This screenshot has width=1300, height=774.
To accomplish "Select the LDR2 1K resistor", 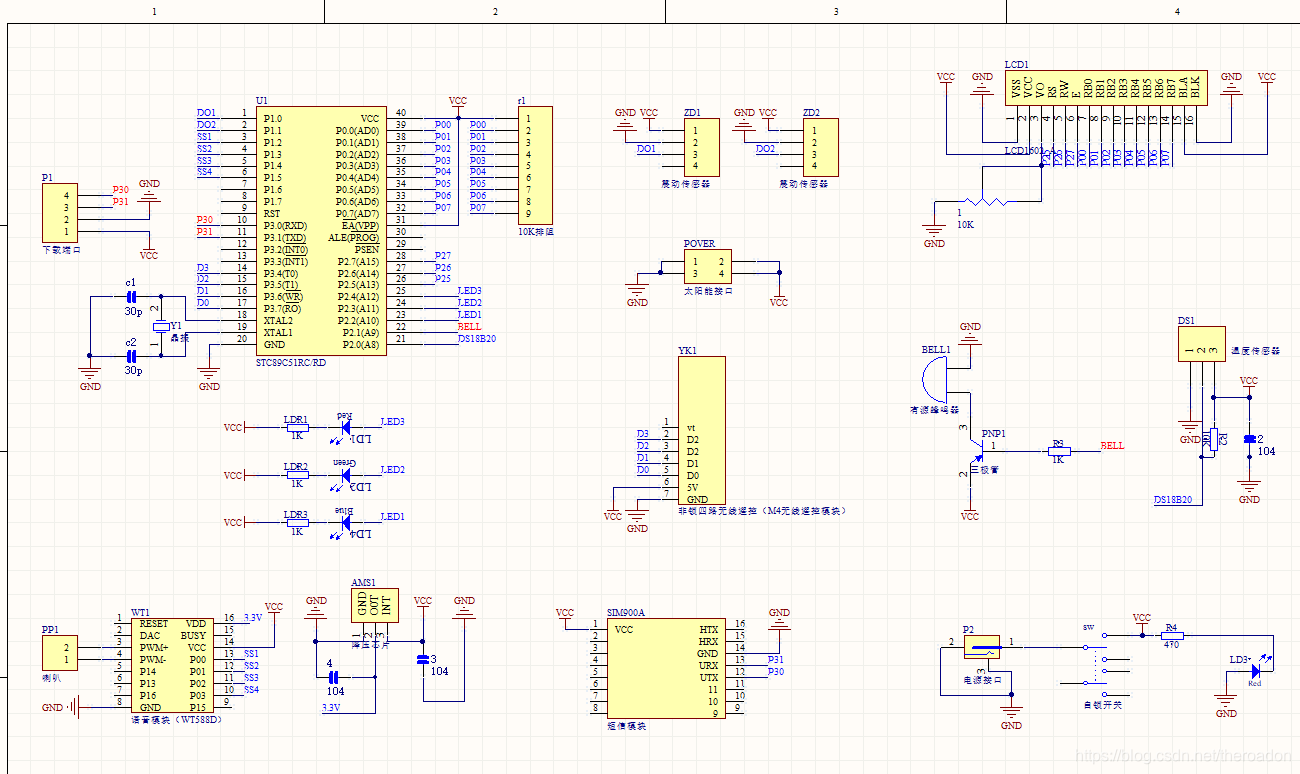I will [296, 475].
